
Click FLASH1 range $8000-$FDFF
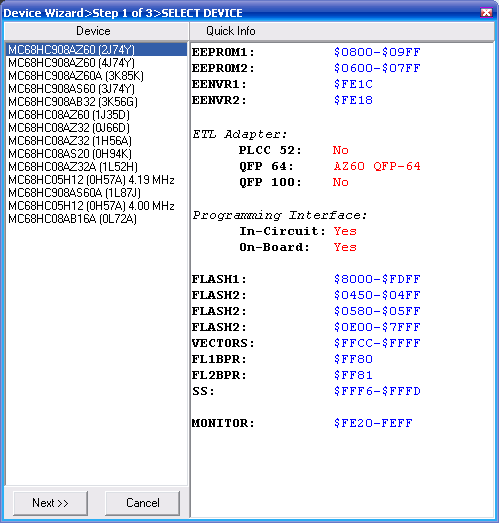[x=377, y=279]
